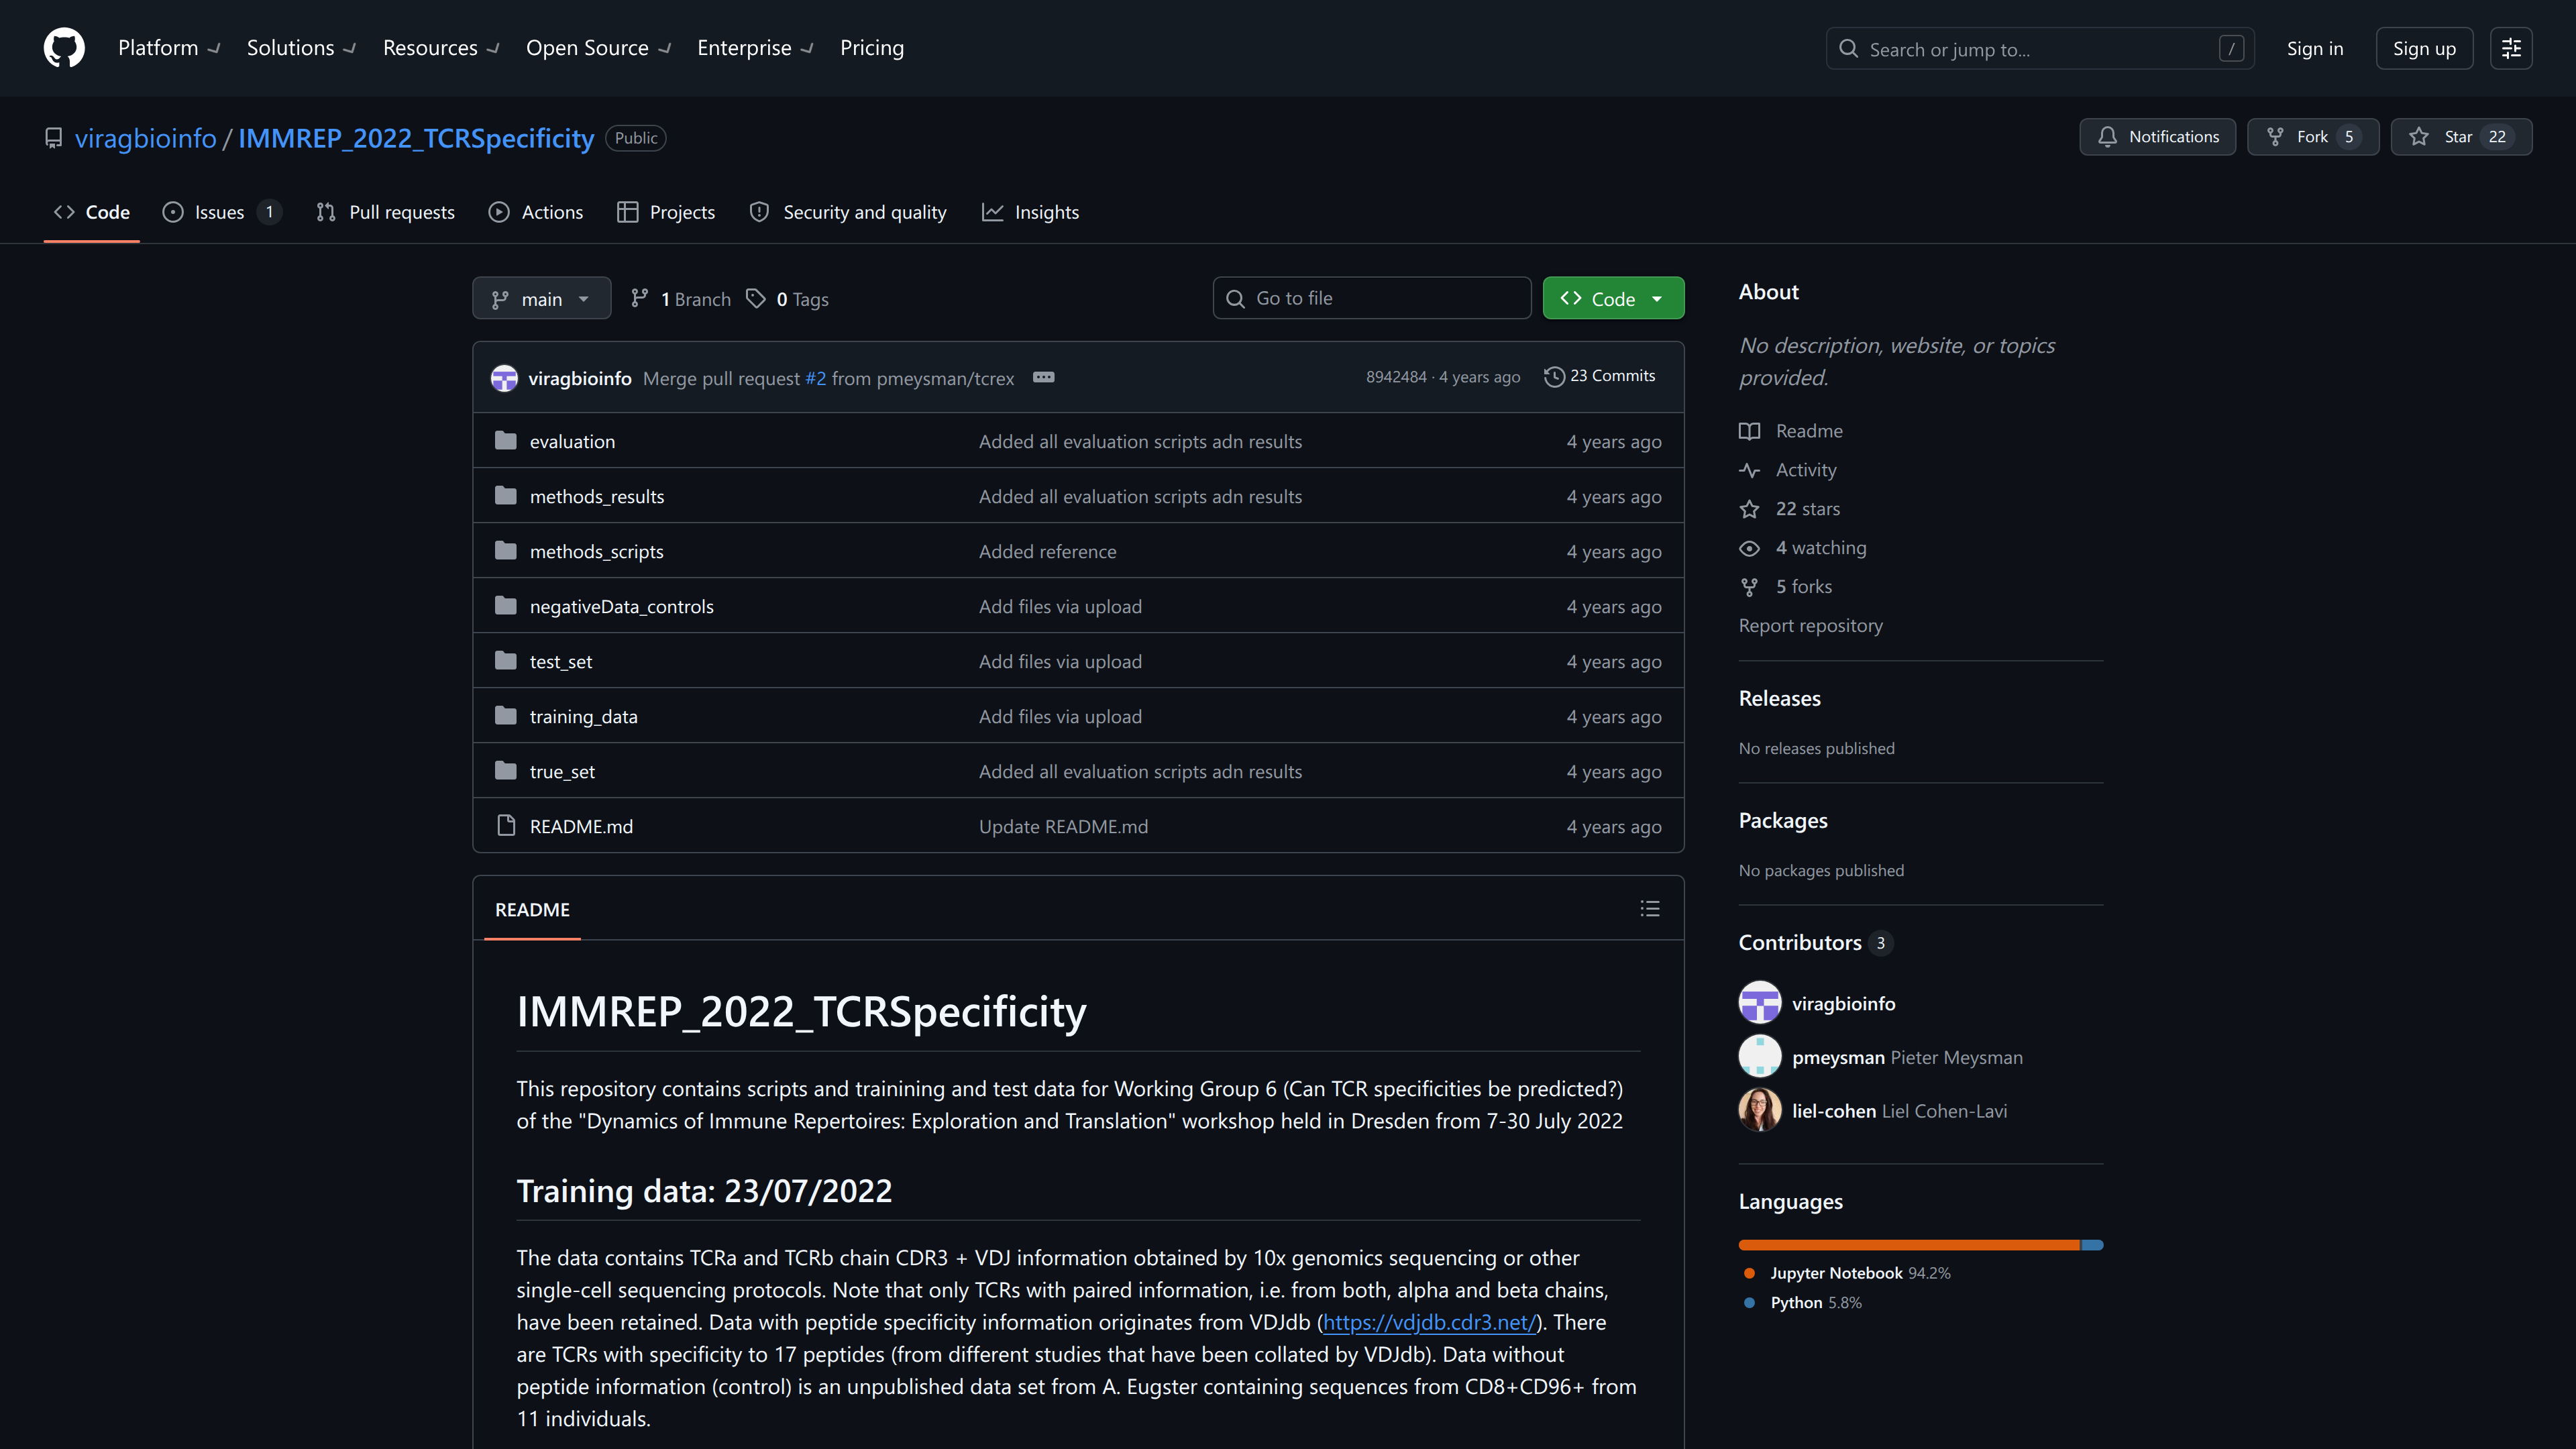The image size is (2576, 1449).
Task: Click the fork icon next to Fork
Action: pos(2275,137)
